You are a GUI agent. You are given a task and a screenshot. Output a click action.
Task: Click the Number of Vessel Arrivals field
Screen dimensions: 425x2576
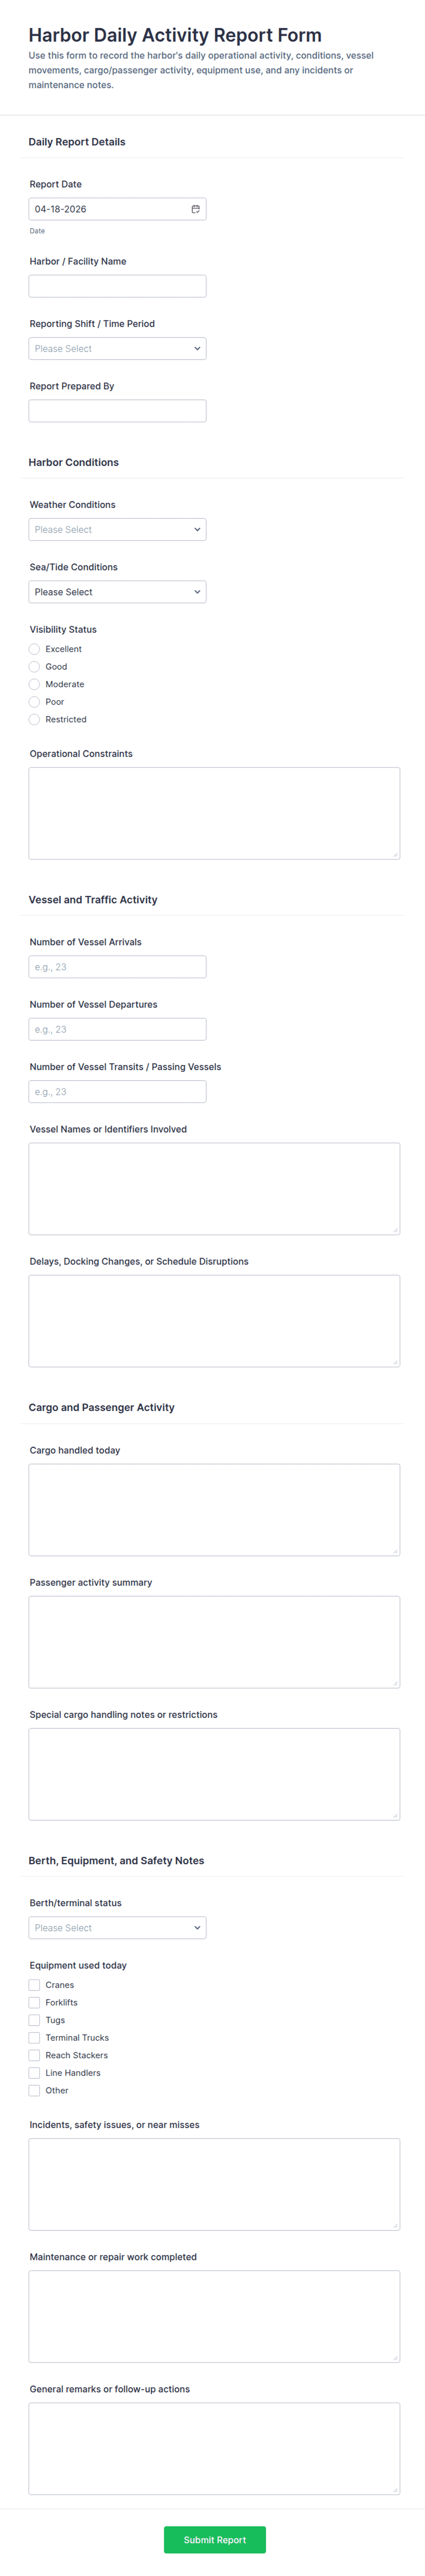click(x=117, y=967)
